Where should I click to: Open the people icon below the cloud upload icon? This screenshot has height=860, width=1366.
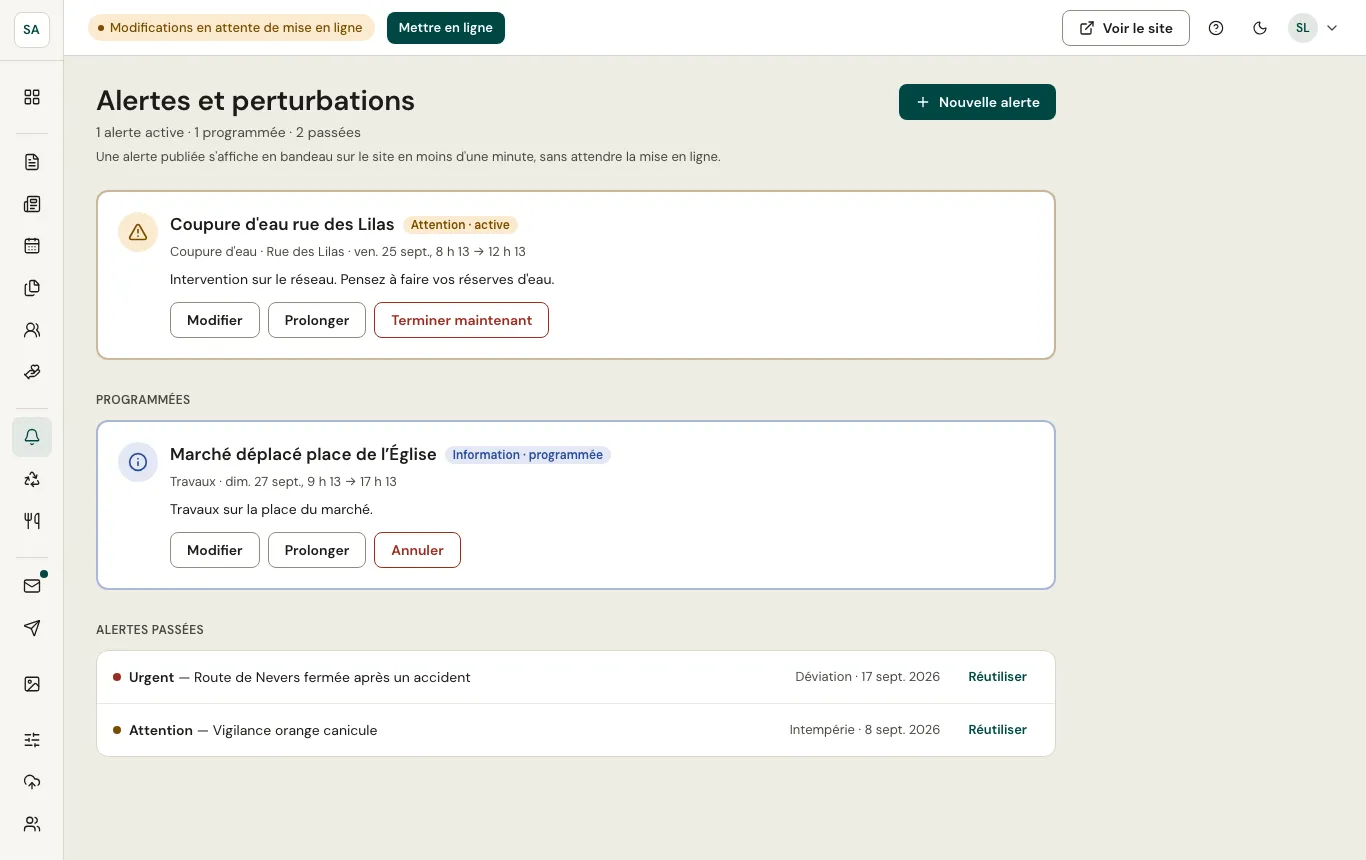click(32, 824)
